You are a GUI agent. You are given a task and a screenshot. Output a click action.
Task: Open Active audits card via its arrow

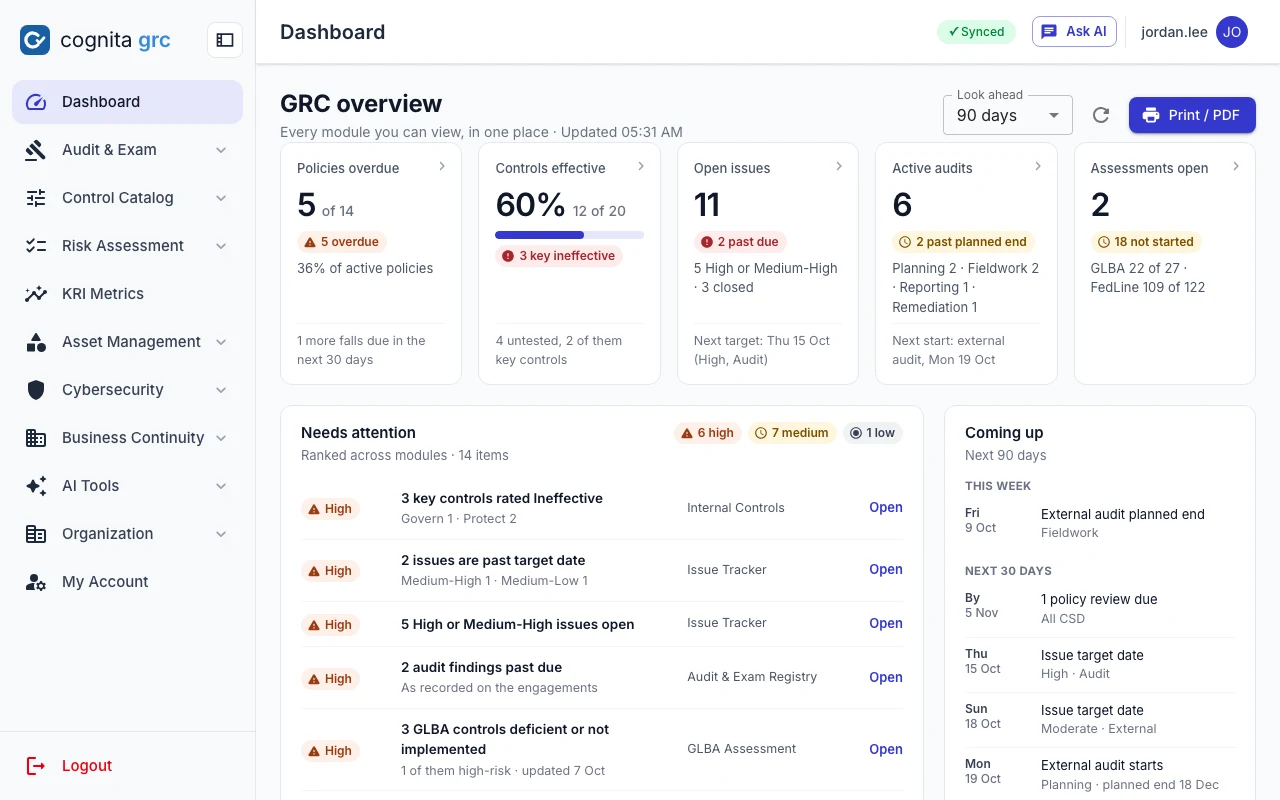point(1038,167)
